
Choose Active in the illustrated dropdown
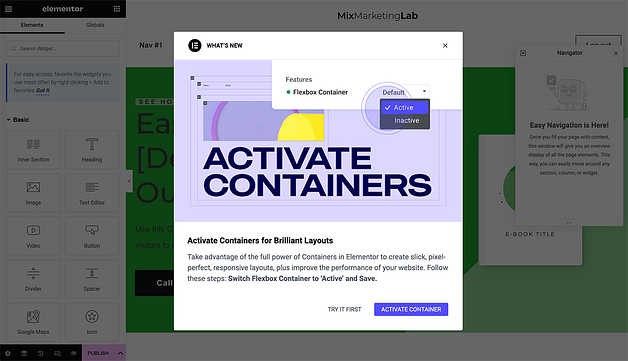[405, 107]
